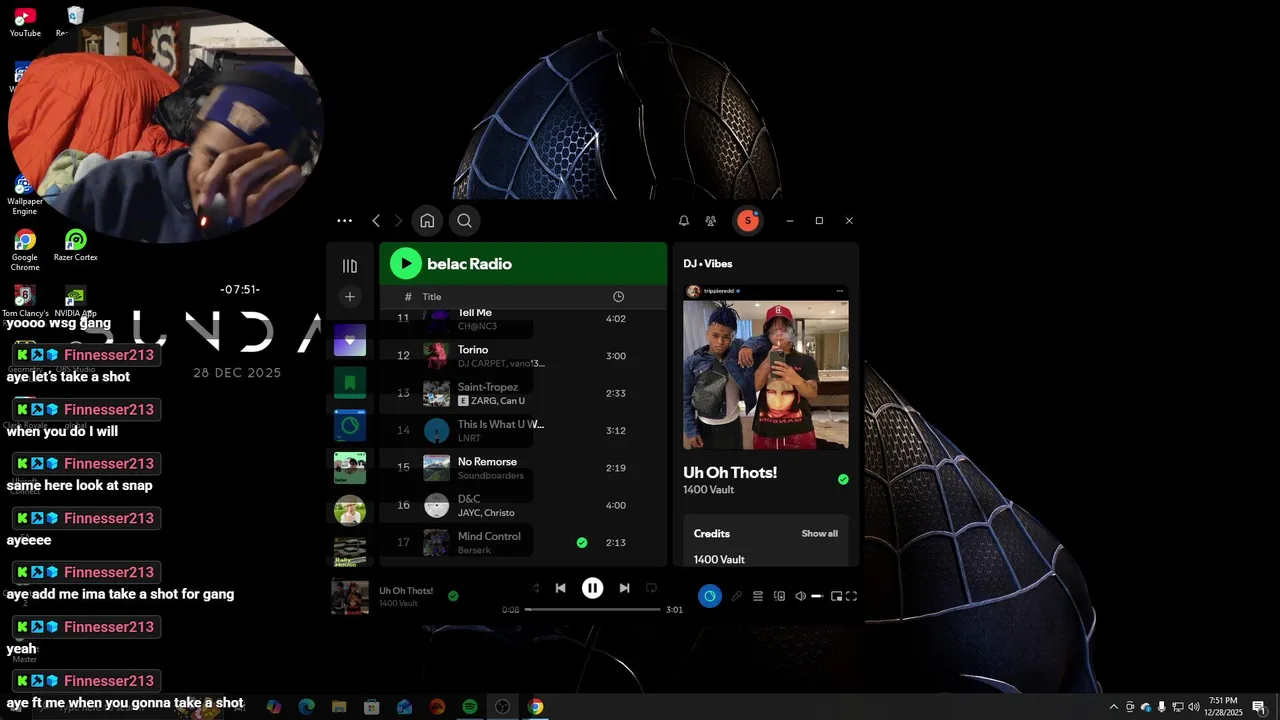1280x720 pixels.
Task: Create a playlist with plus button
Action: (350, 297)
